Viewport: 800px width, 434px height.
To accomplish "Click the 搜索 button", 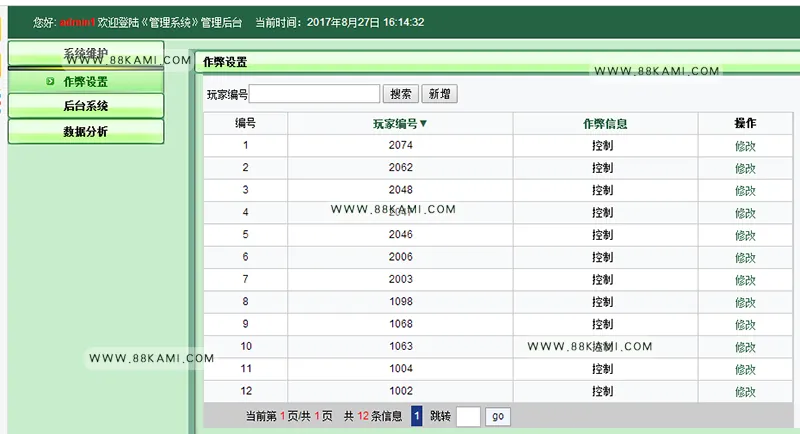I will [401, 94].
